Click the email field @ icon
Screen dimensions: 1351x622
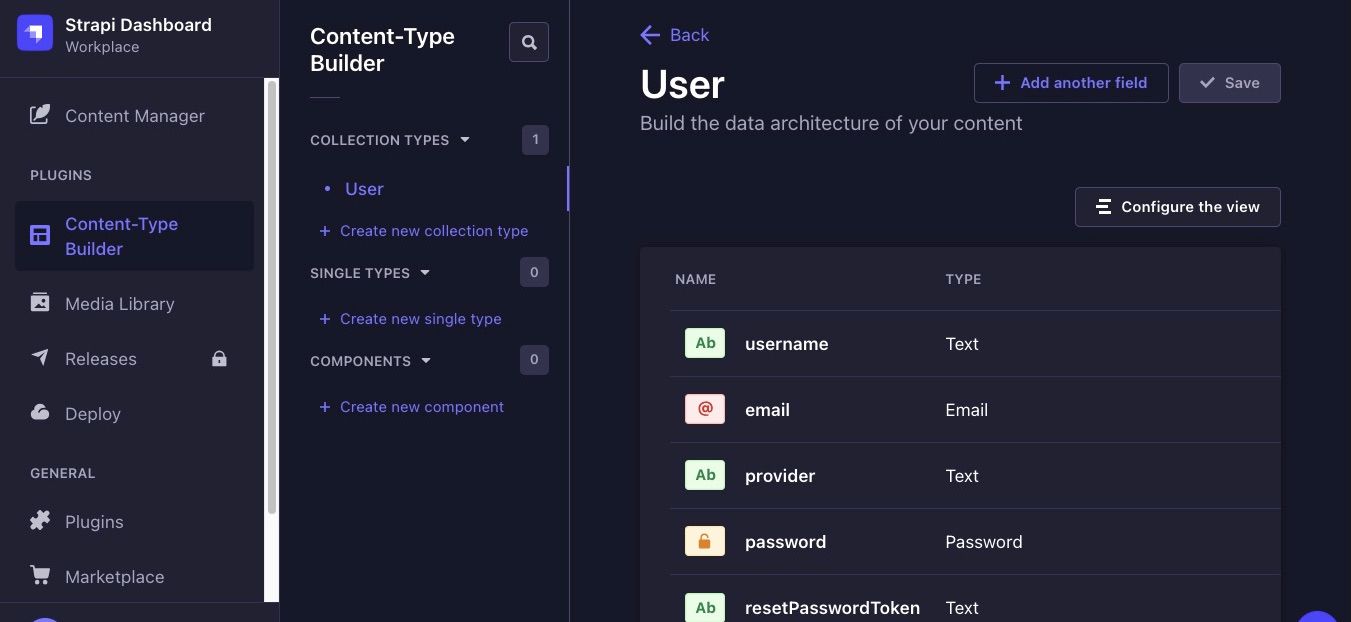(705, 409)
